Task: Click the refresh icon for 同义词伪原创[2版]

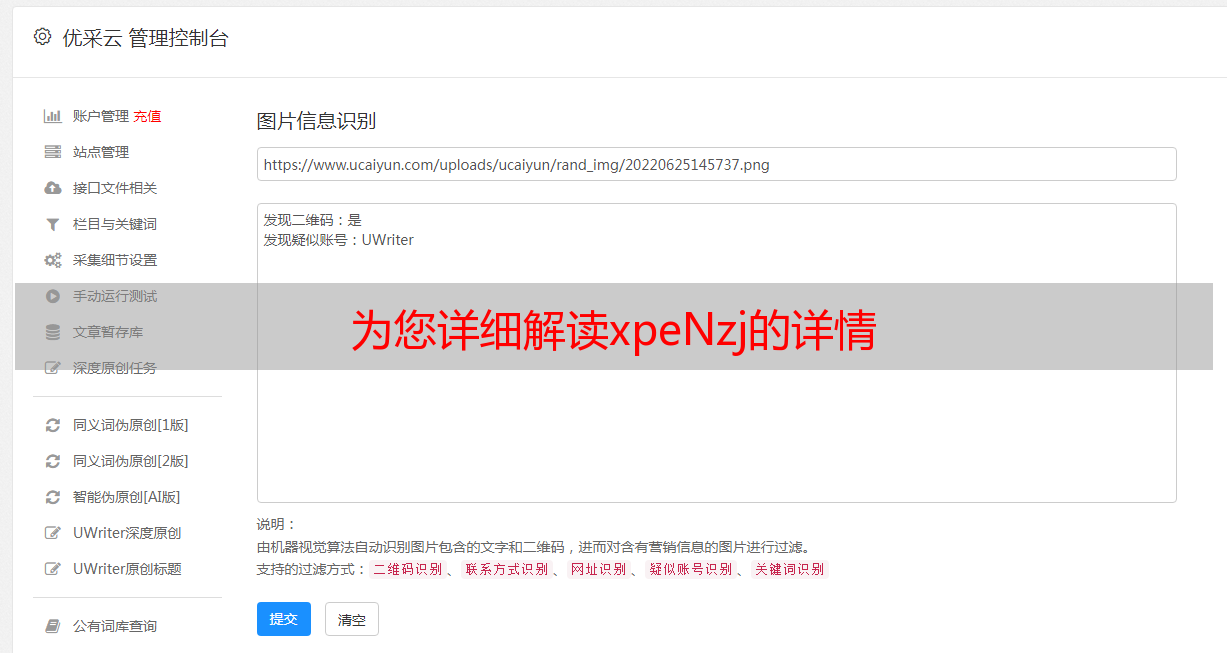Action: (53, 461)
